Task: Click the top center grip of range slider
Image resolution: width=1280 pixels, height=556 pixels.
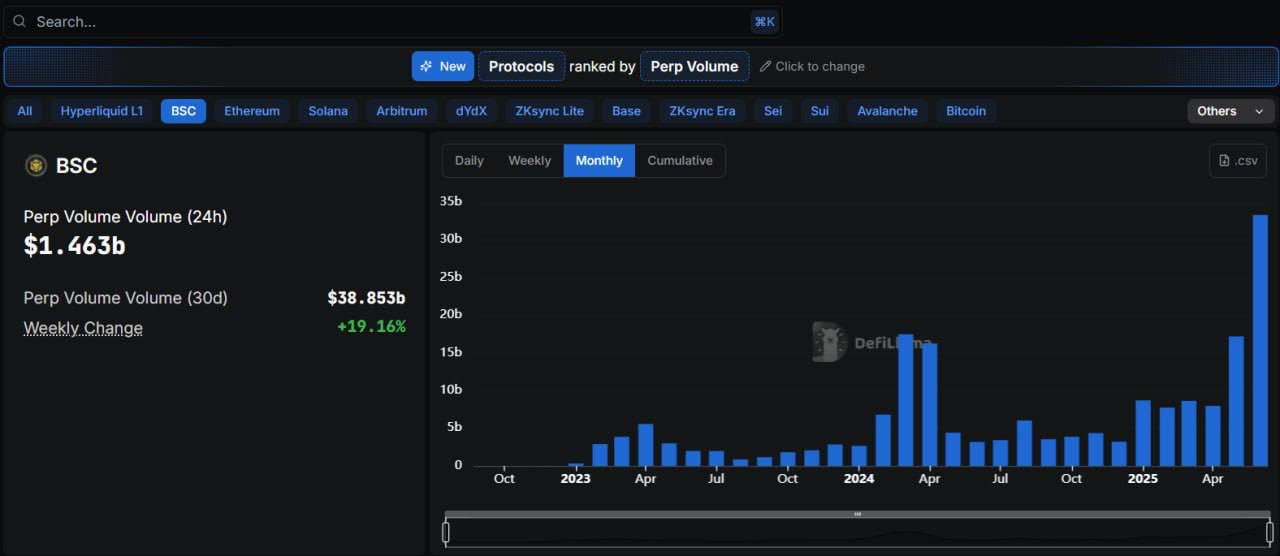Action: click(858, 514)
